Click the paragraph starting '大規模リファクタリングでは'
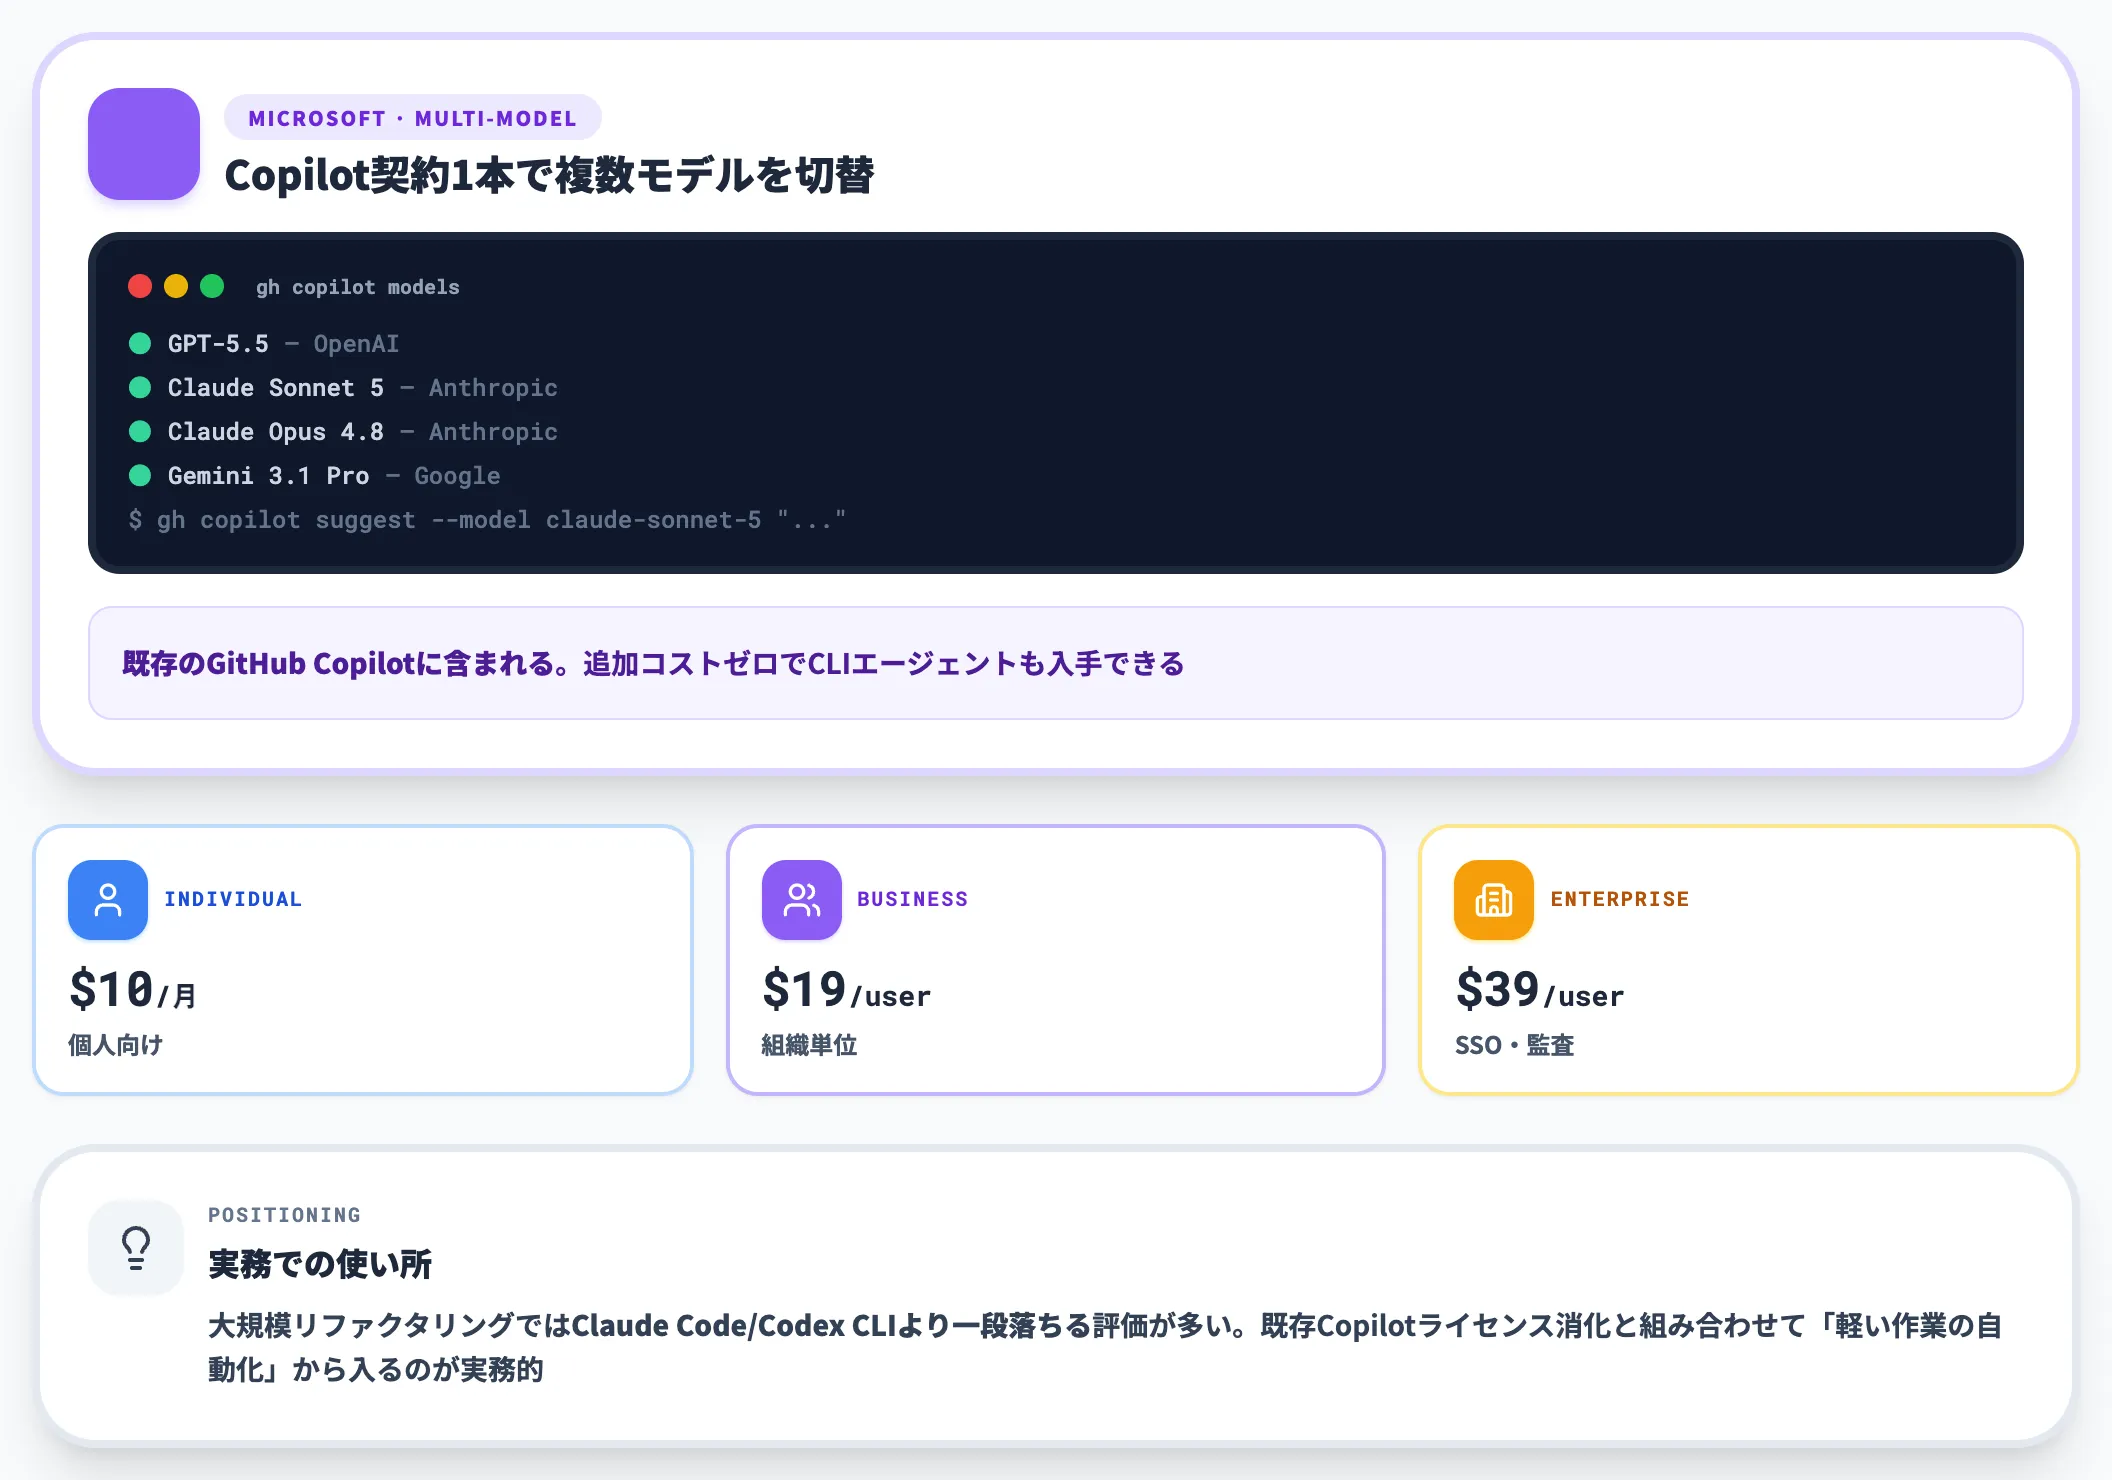The height and width of the screenshot is (1480, 2112). click(1105, 1347)
